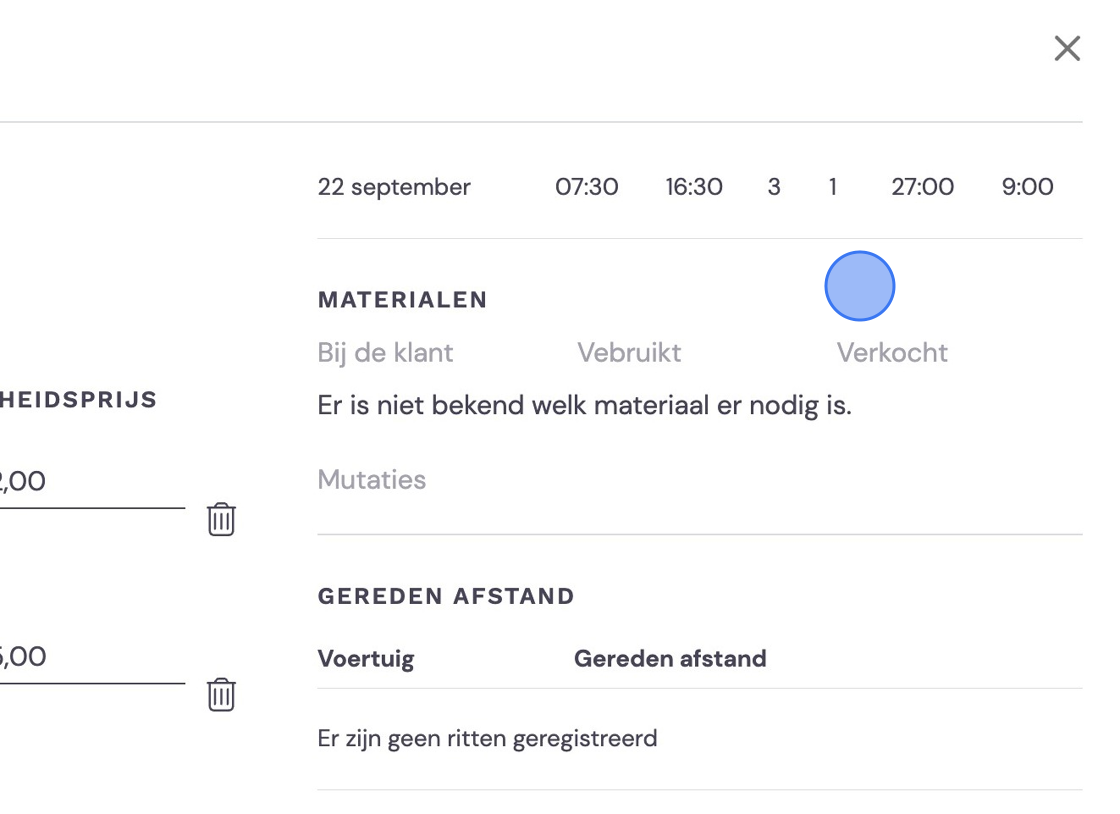Delete the row with price ending 2,00
Image resolution: width=1120 pixels, height=814 pixels.
click(x=221, y=519)
